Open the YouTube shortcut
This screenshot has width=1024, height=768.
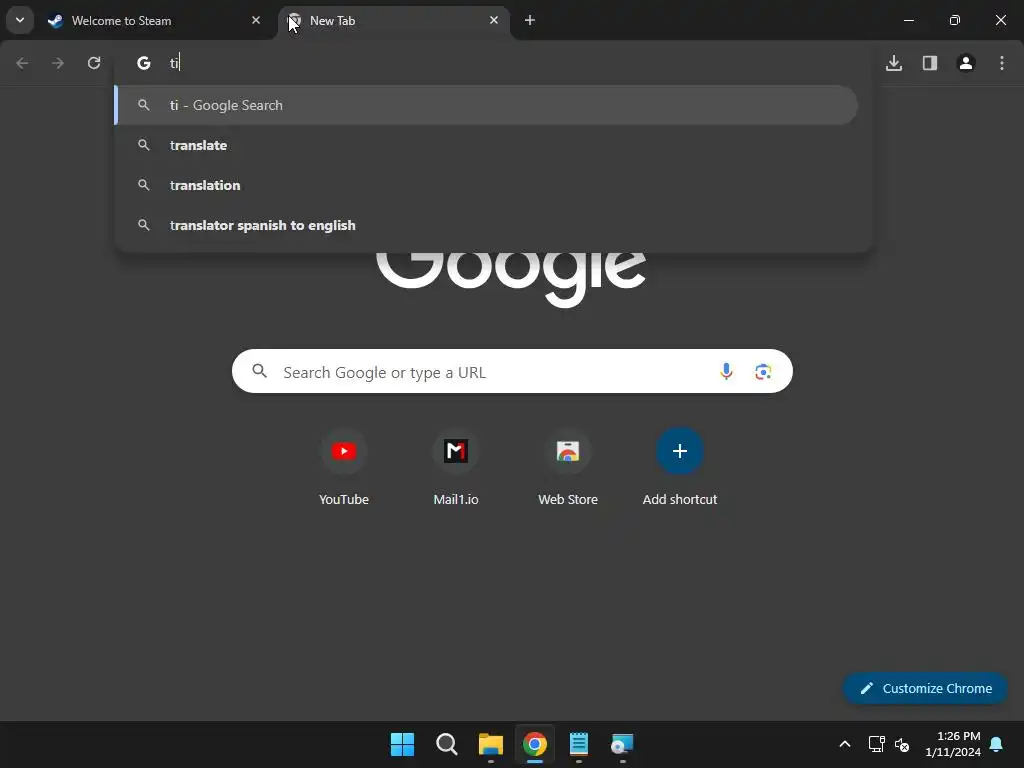pos(344,468)
